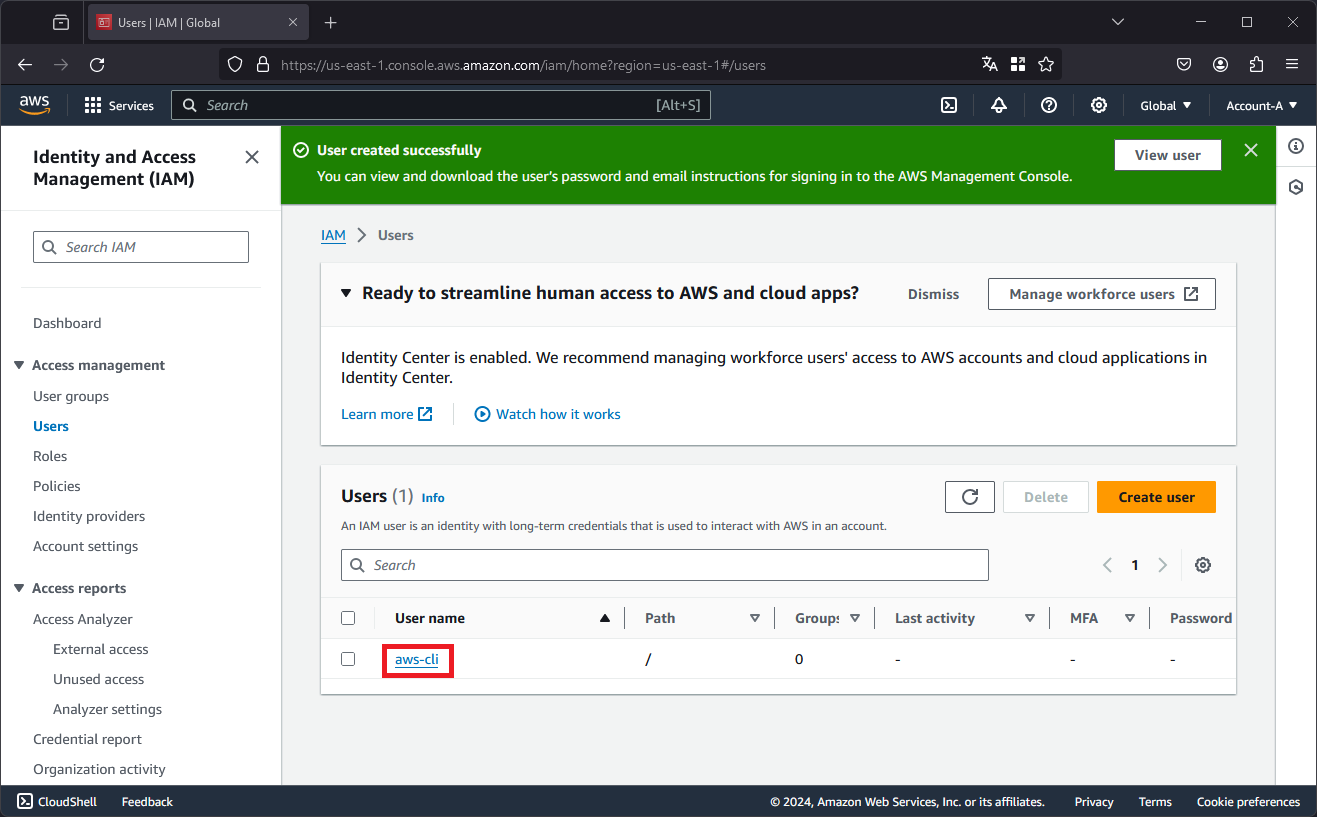Open Credential report in sidebar
1317x817 pixels.
88,739
